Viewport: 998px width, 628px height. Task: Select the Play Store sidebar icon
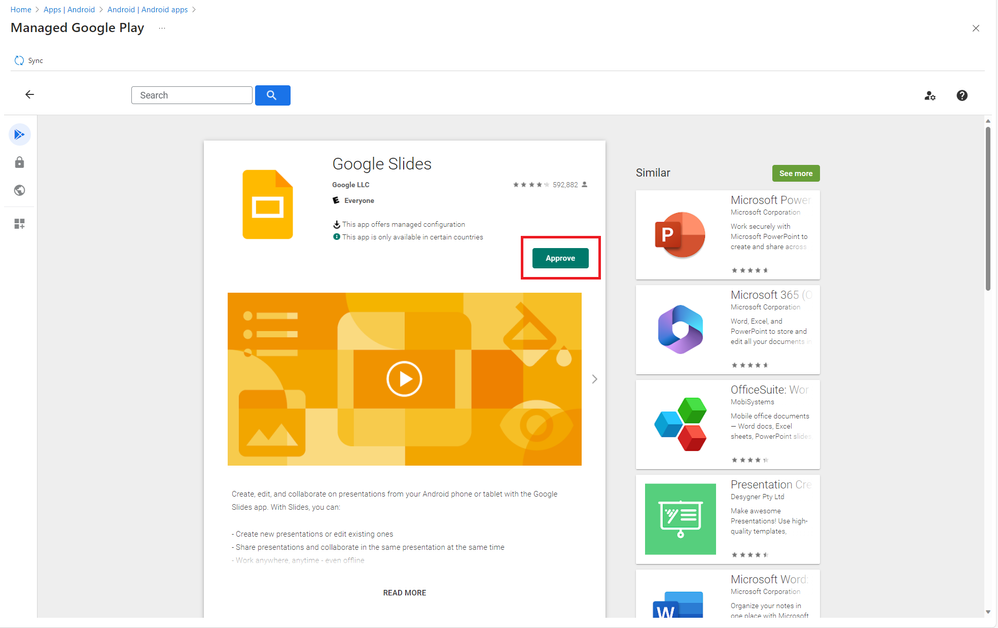tap(20, 134)
